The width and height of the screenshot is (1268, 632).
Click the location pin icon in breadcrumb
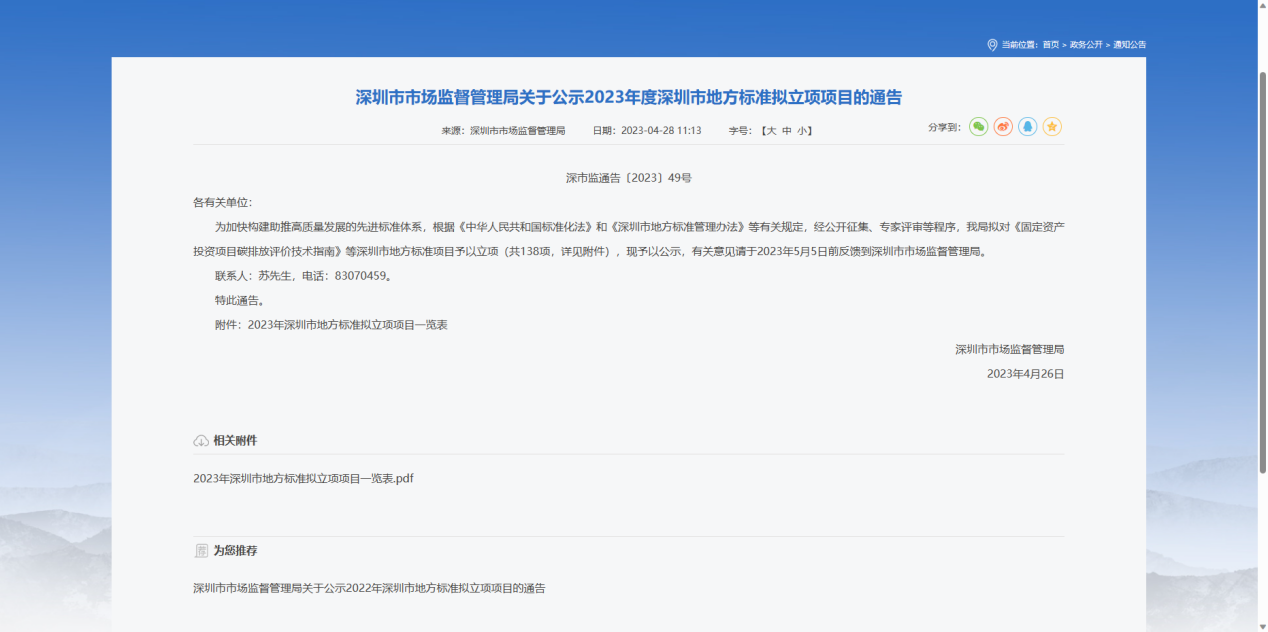pos(992,45)
